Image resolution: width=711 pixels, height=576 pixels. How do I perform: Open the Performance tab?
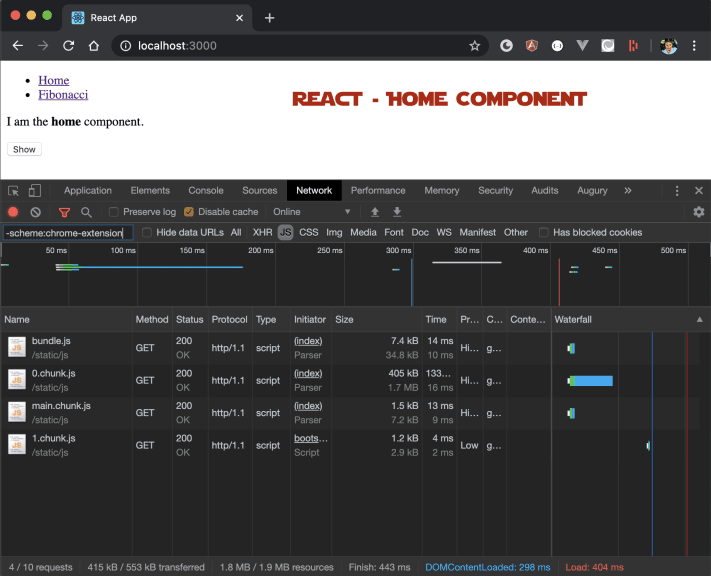point(378,190)
